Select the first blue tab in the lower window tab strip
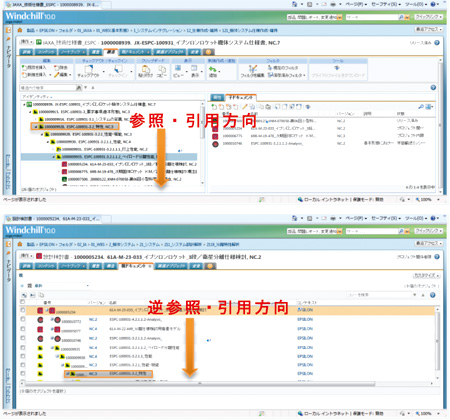 tap(27, 266)
